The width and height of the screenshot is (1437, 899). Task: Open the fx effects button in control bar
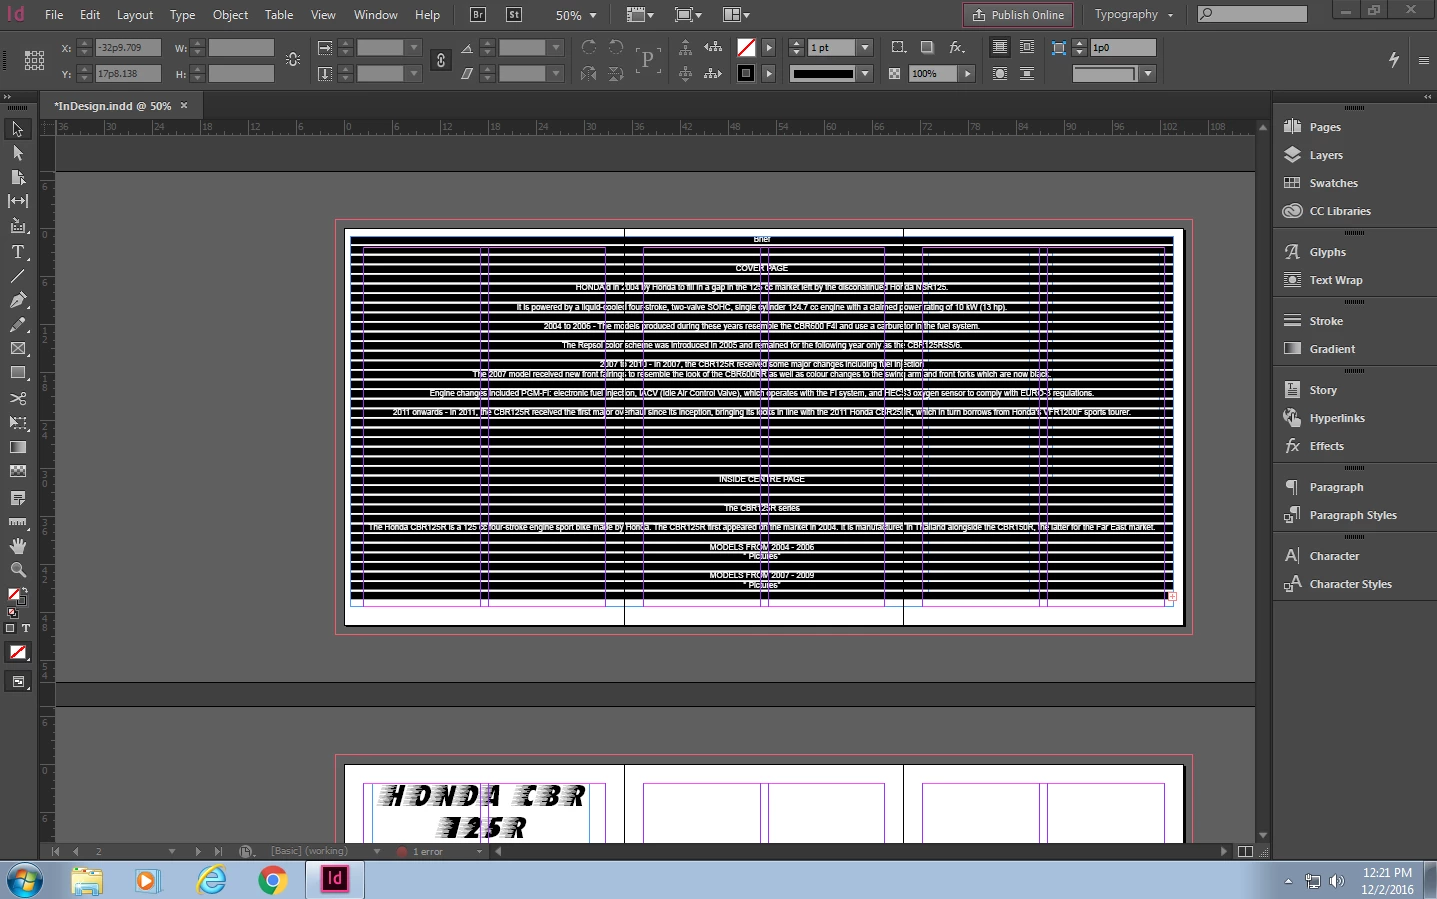(957, 47)
